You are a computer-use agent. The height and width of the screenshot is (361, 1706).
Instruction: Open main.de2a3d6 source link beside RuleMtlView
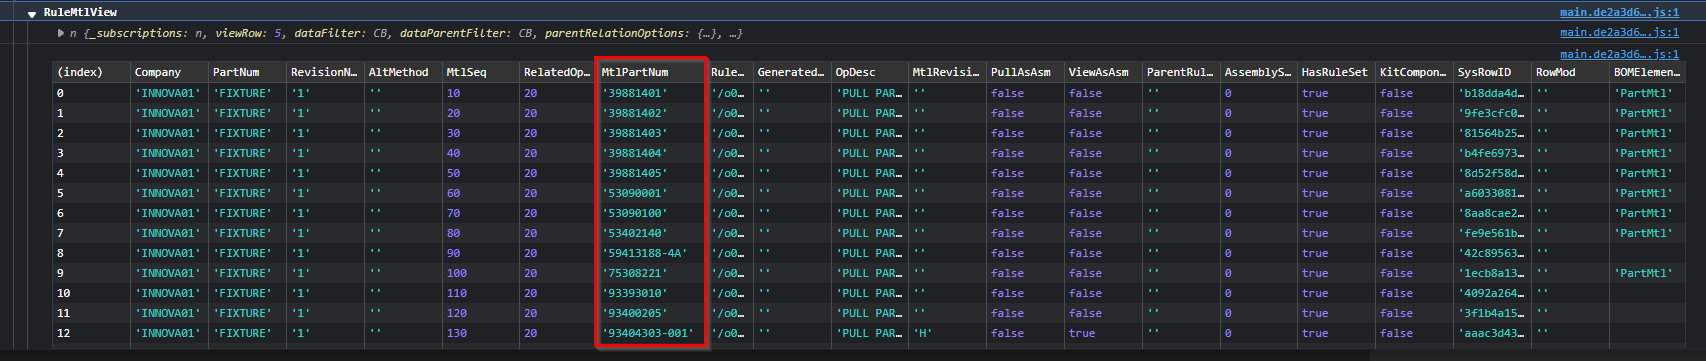(1619, 13)
